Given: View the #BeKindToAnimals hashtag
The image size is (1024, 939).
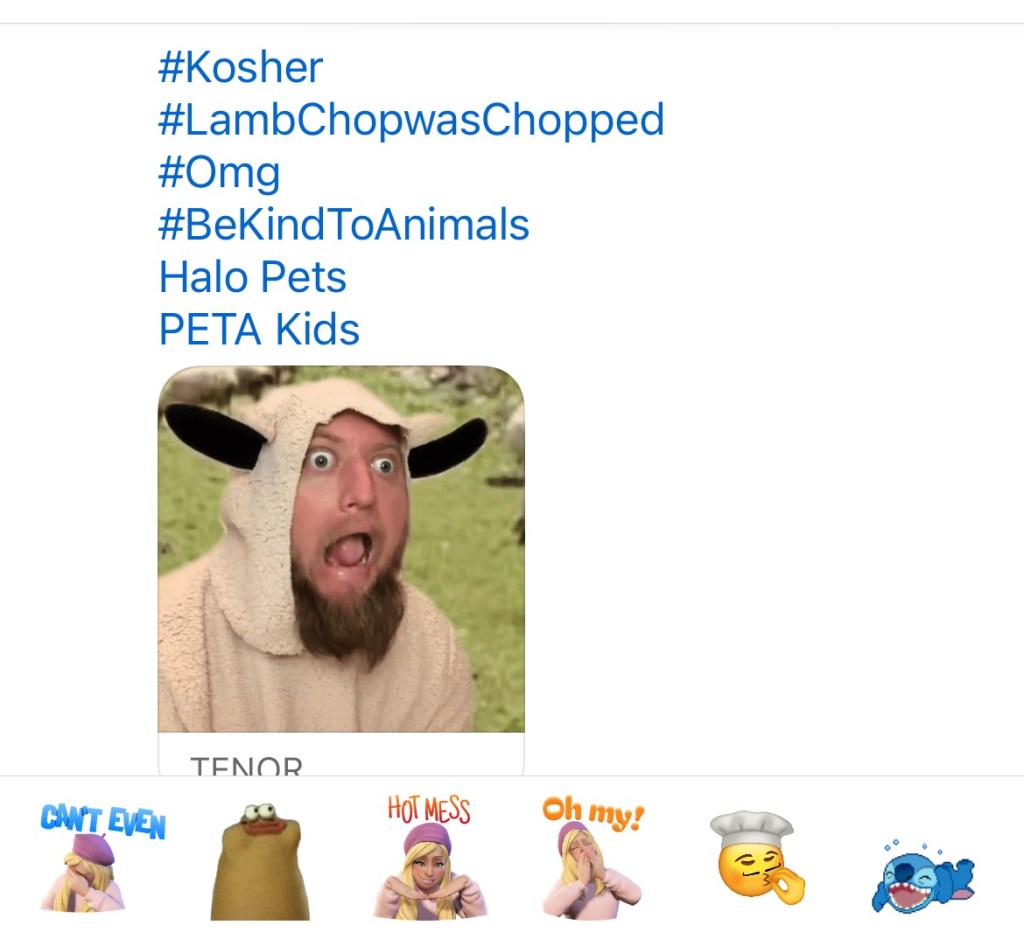Looking at the screenshot, I should pos(344,225).
